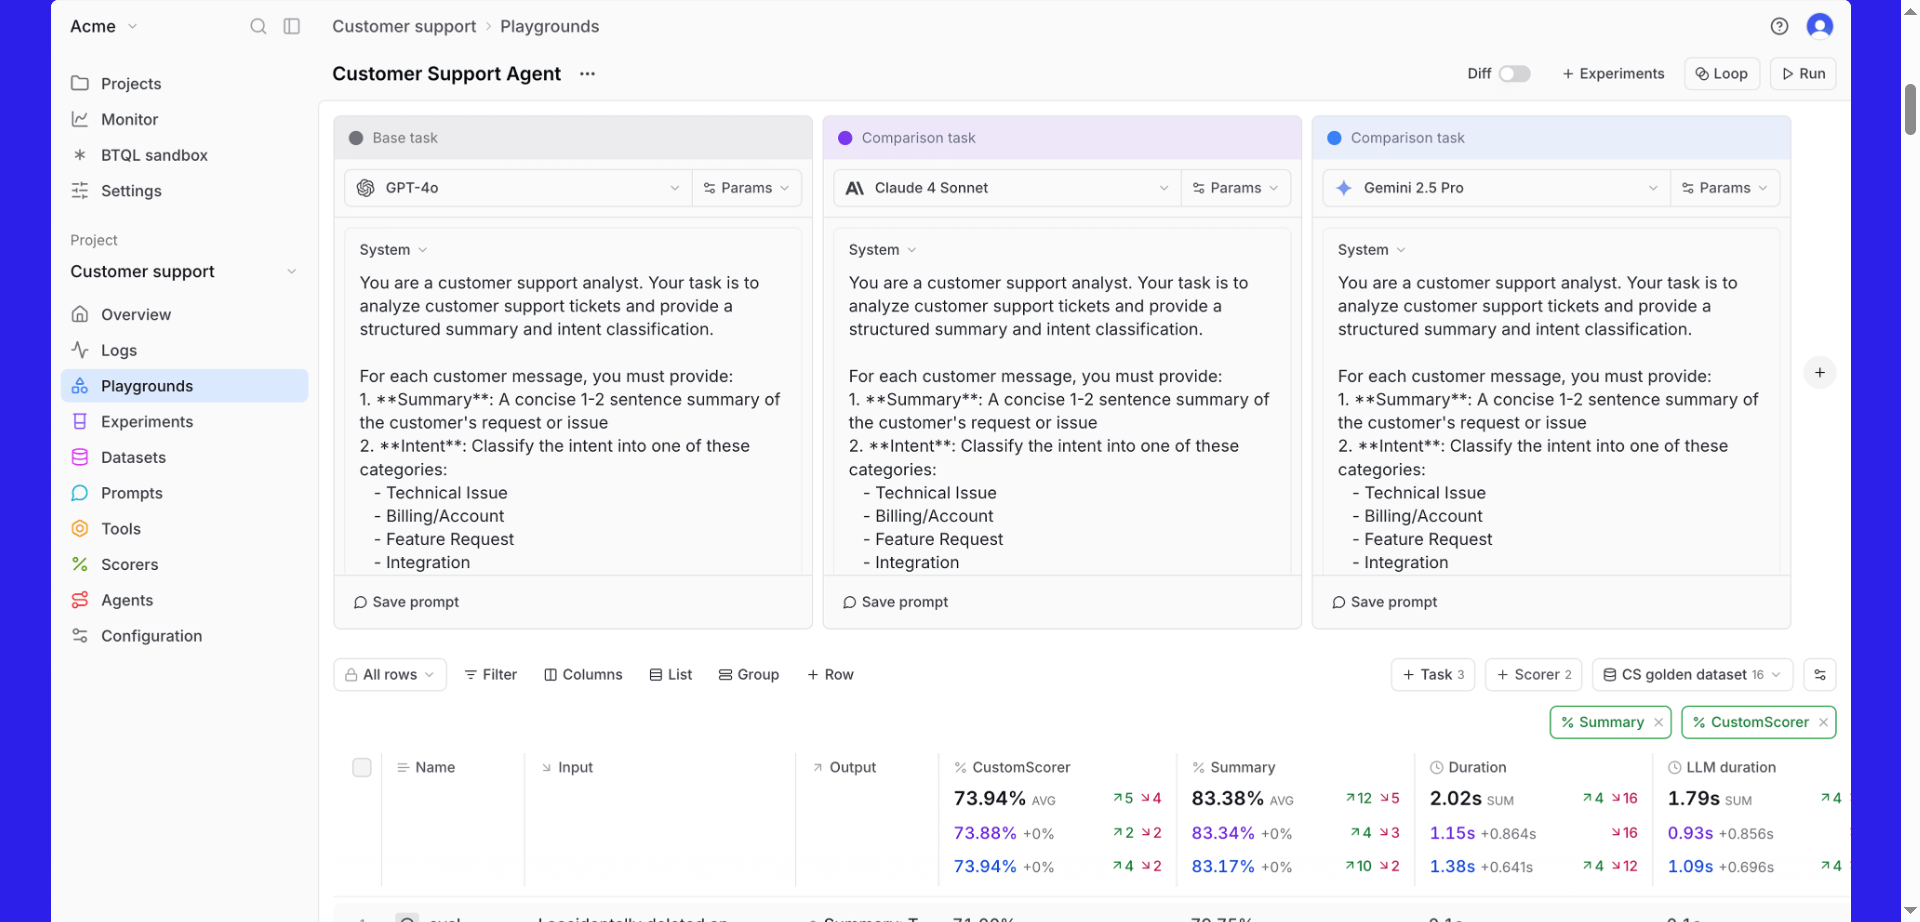Screen dimensions: 1920x922
Task: Toggle the Diff switch
Action: coord(1514,74)
